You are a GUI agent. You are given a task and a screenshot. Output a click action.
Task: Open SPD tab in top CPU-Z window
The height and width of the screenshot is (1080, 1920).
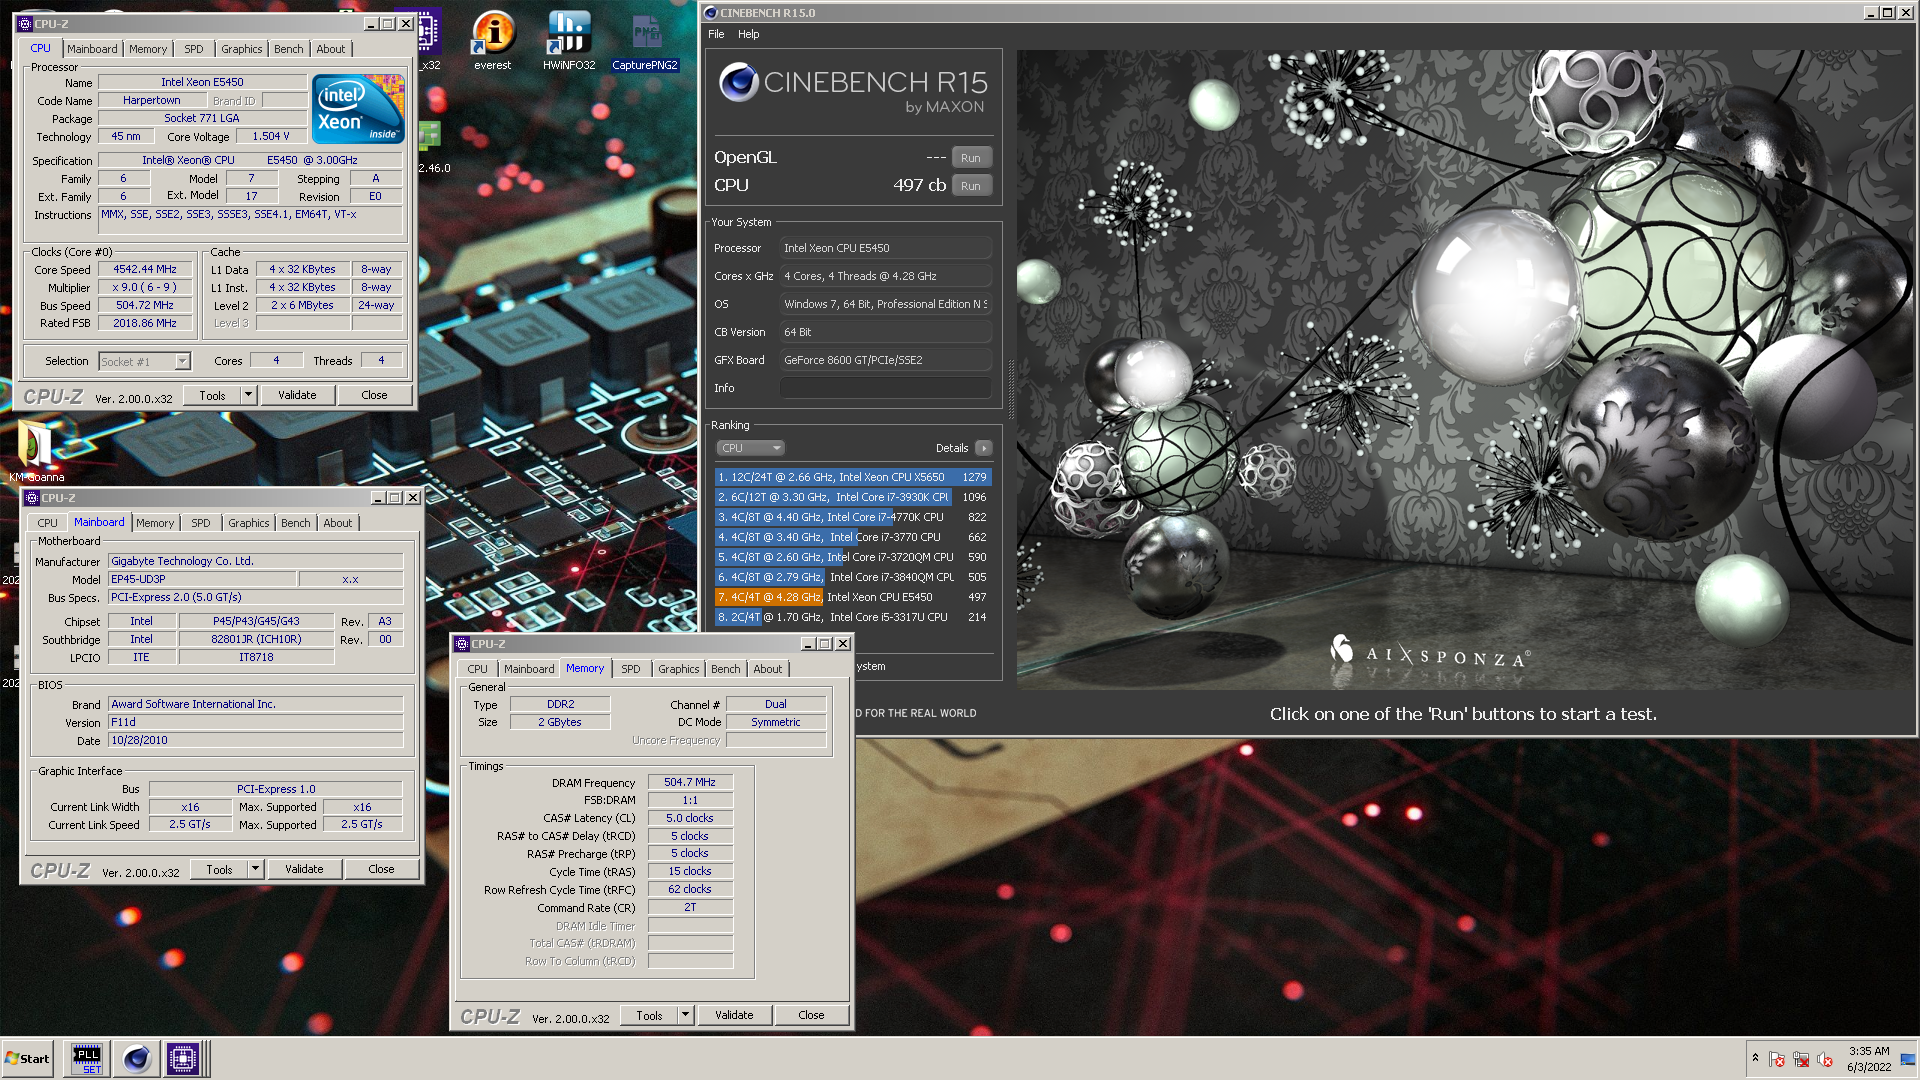pos(194,49)
